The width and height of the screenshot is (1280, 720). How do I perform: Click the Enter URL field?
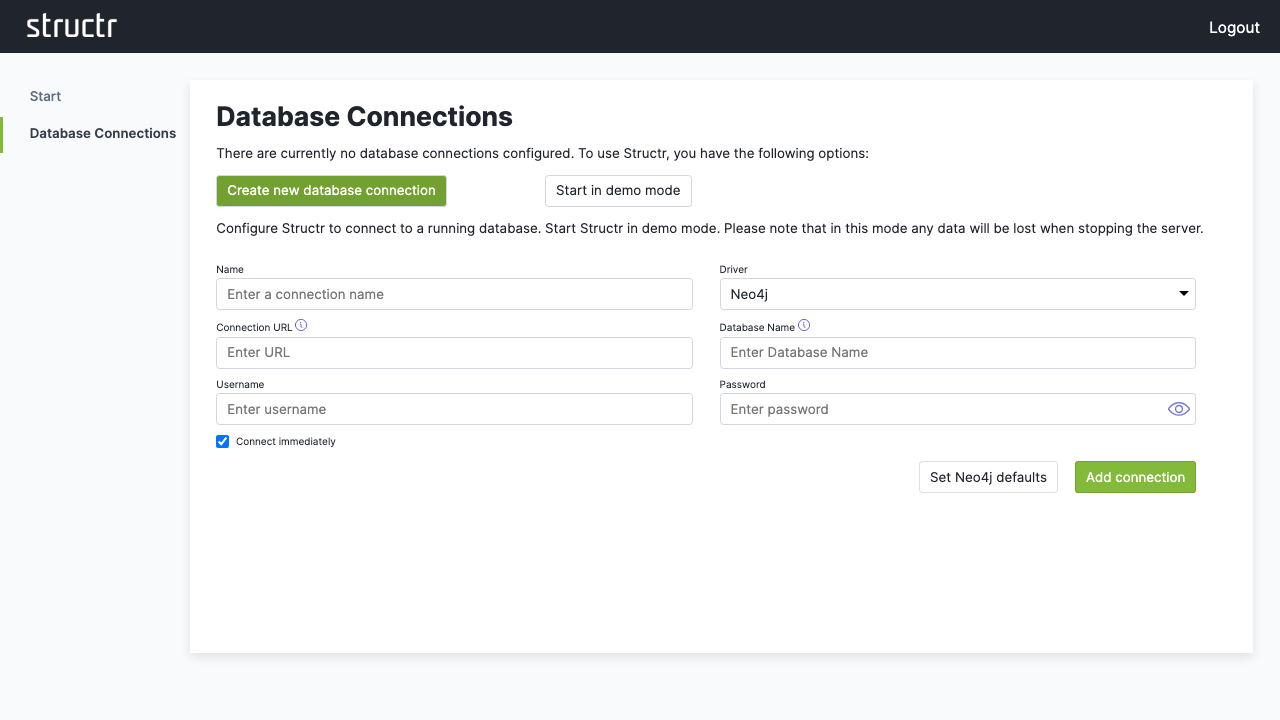[x=454, y=352]
